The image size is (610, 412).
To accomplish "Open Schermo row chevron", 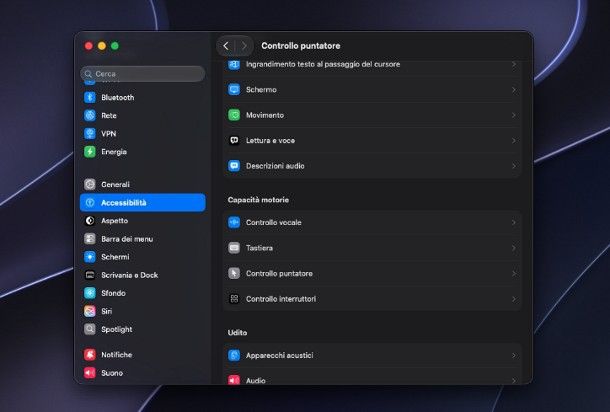I will 514,90.
